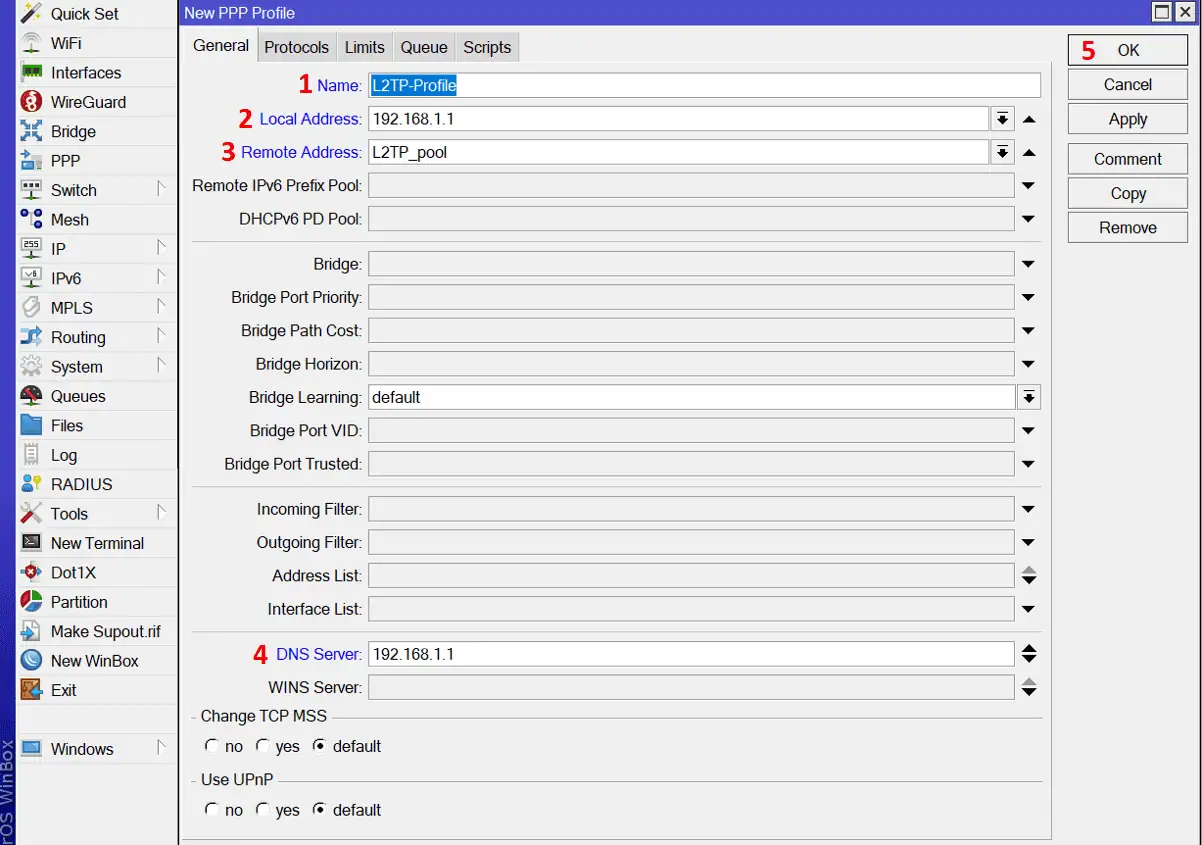
Task: Select 'yes' for Use UPnP
Action: tap(262, 810)
